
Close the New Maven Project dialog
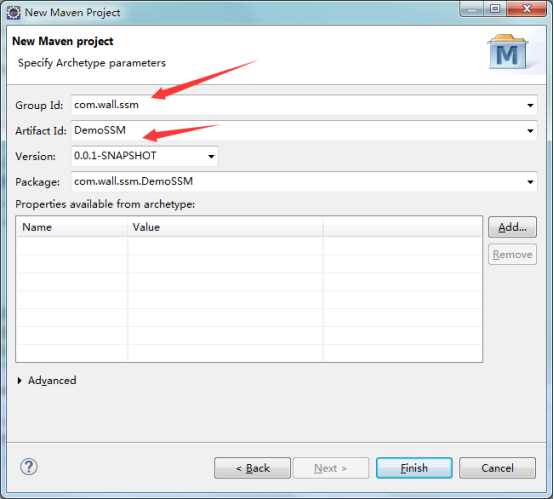526,8
